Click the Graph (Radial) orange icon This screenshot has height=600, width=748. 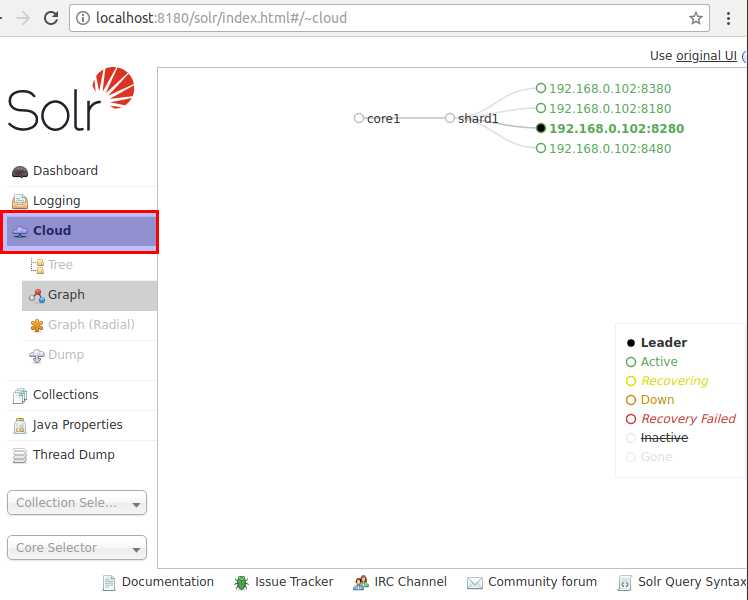coord(37,325)
